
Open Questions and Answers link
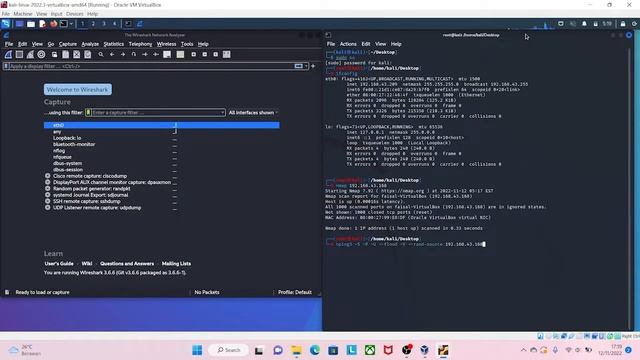(x=127, y=264)
